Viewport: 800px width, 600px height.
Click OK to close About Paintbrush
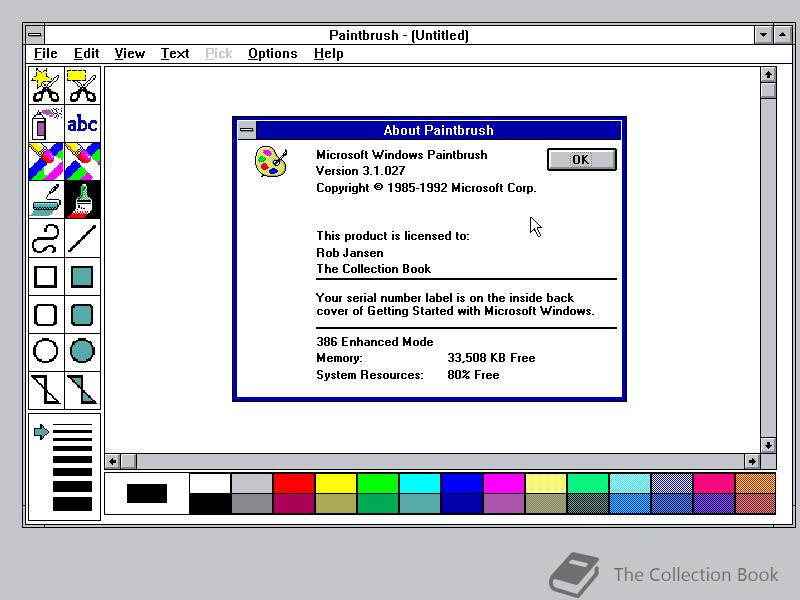[582, 160]
